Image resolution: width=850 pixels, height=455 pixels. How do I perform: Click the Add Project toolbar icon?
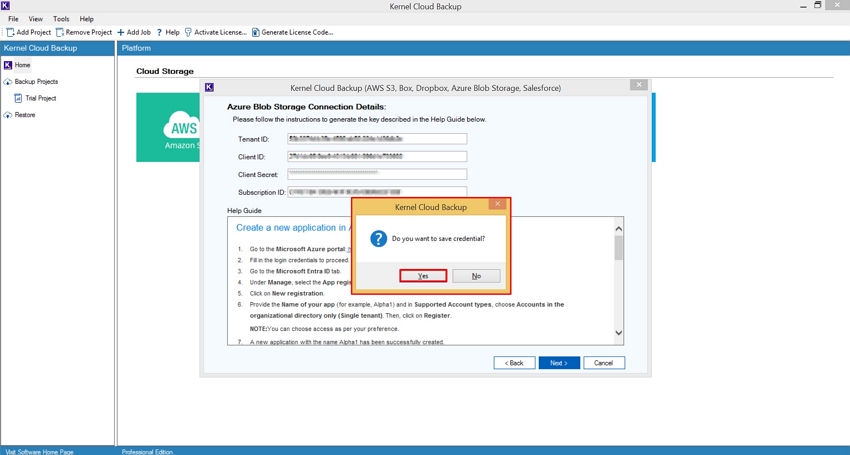10,33
